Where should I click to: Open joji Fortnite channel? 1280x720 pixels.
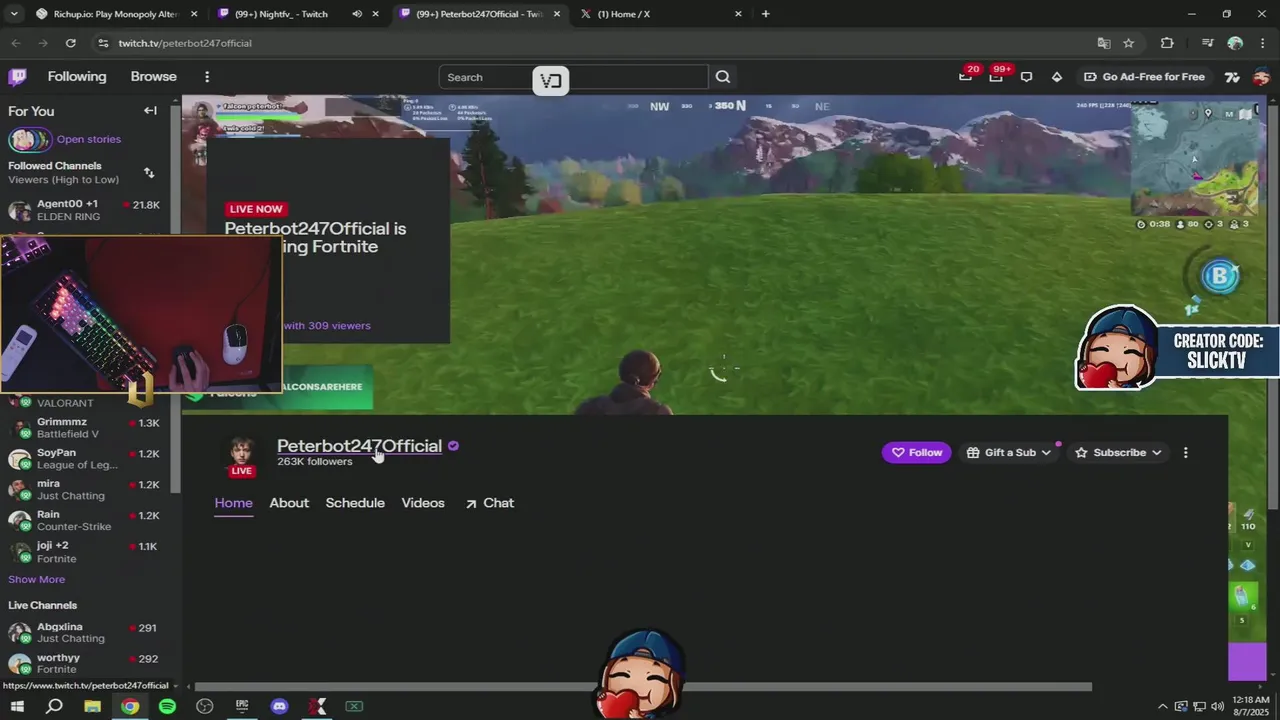click(x=85, y=552)
